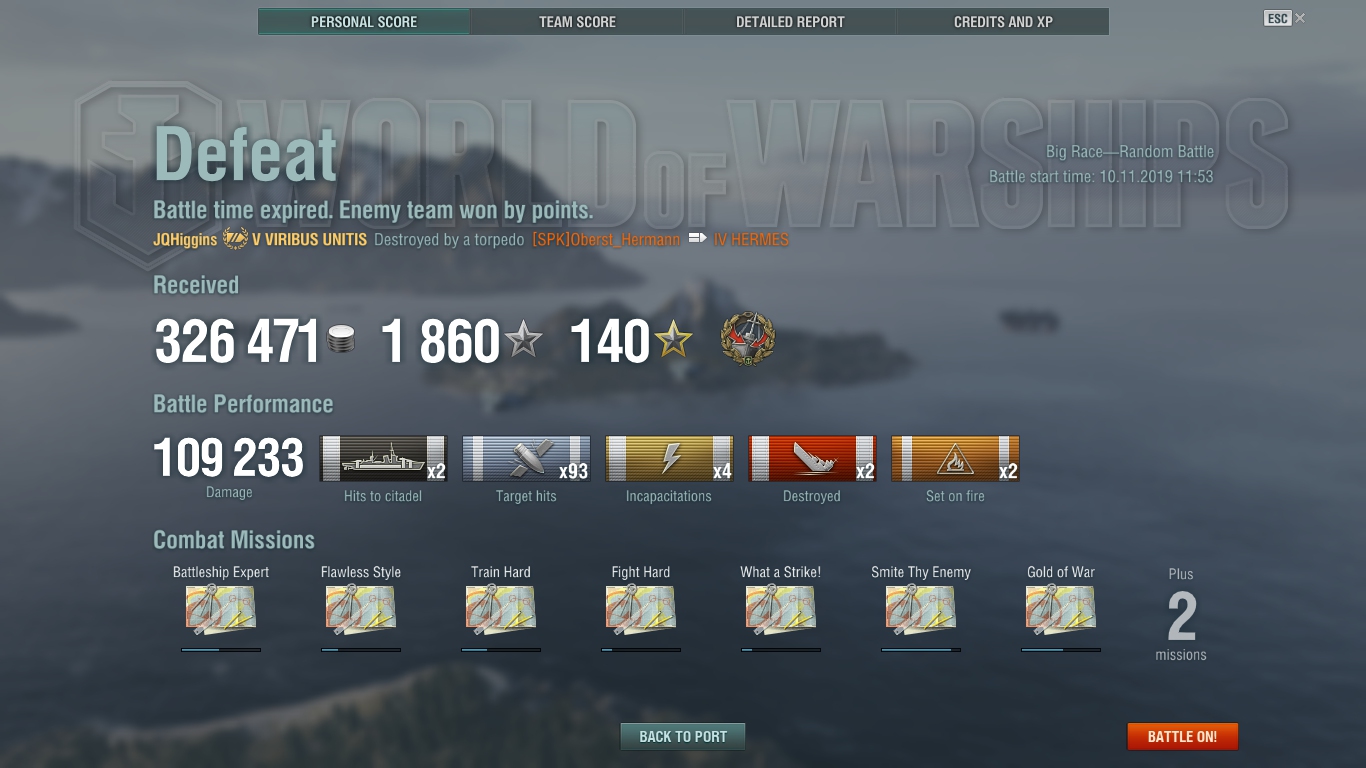Switch to the Team Score tab

pyautogui.click(x=577, y=22)
